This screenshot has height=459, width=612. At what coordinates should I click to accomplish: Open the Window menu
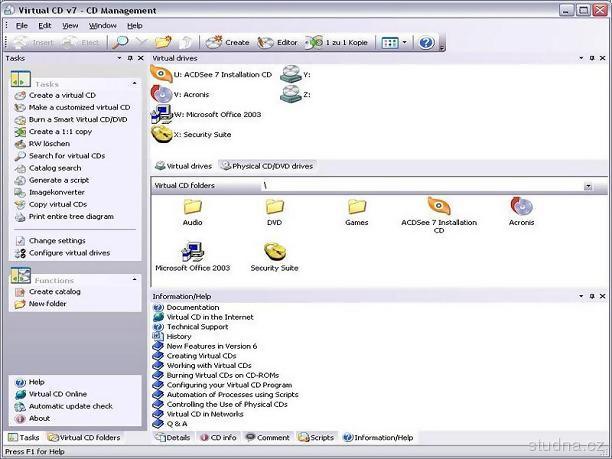(102, 25)
